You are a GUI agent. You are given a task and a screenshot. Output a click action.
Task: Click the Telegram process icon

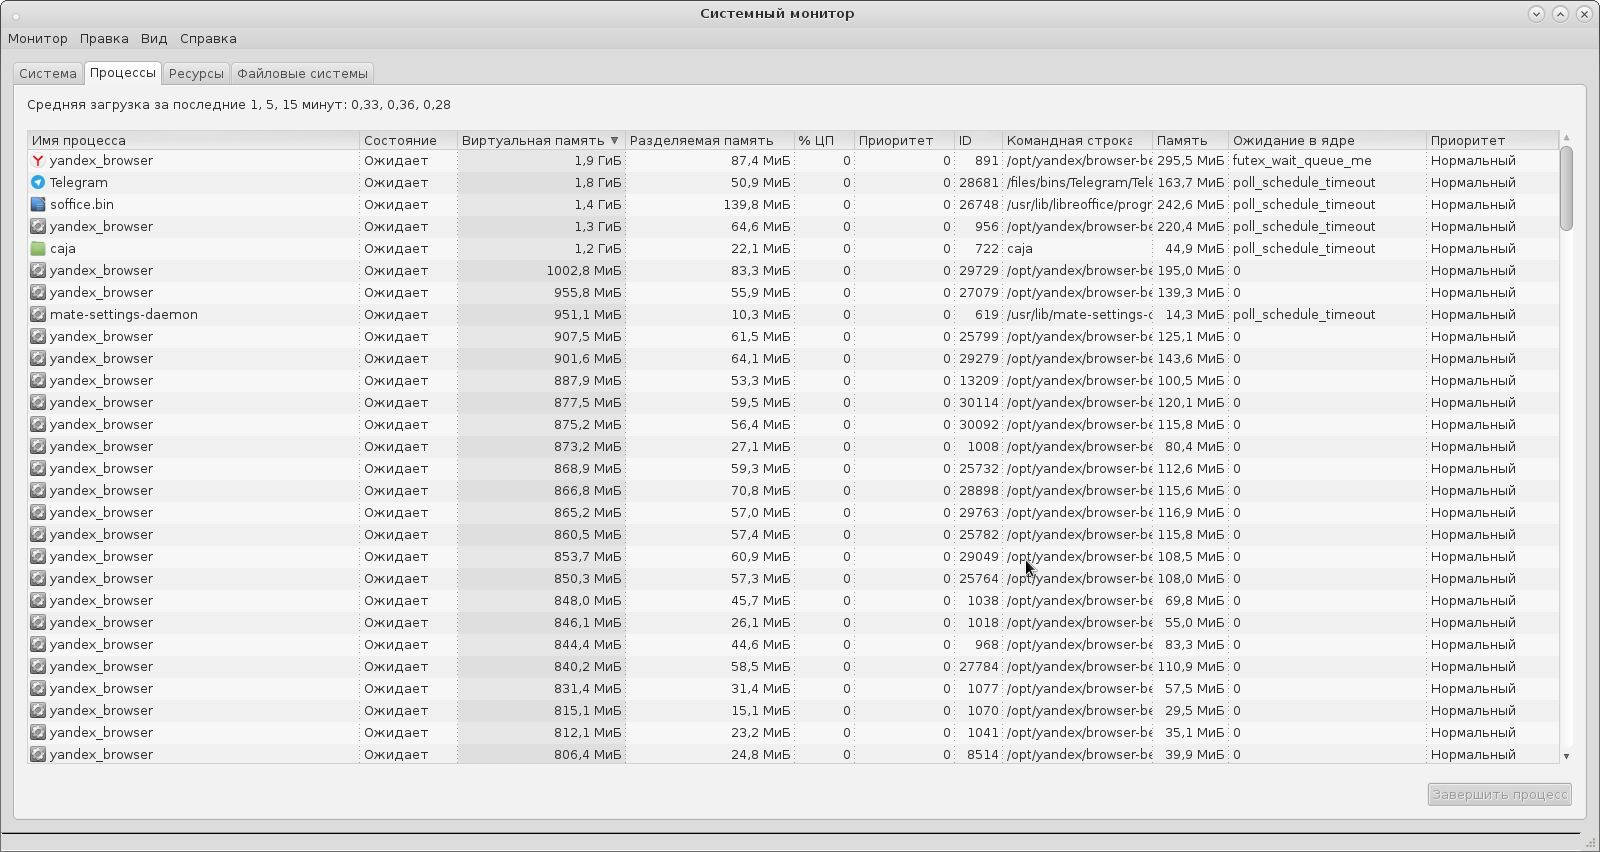(x=38, y=183)
